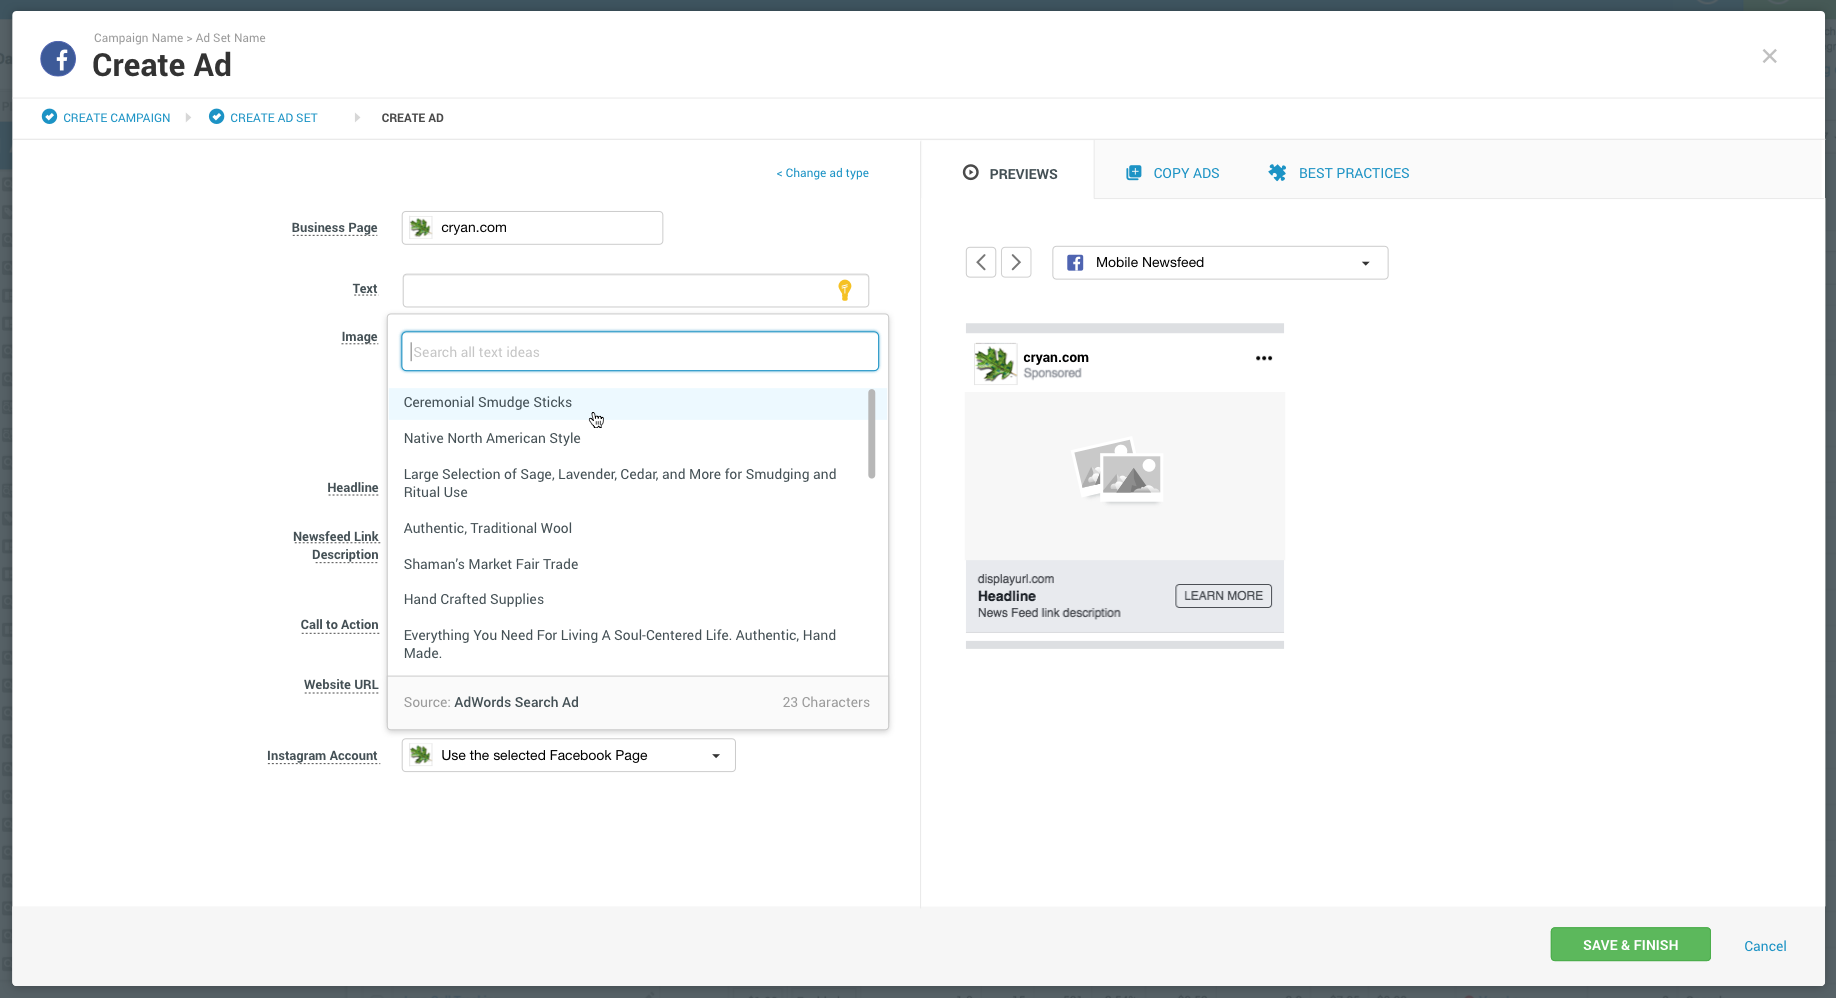Click the Learn More preview button
1836x998 pixels.
point(1223,596)
